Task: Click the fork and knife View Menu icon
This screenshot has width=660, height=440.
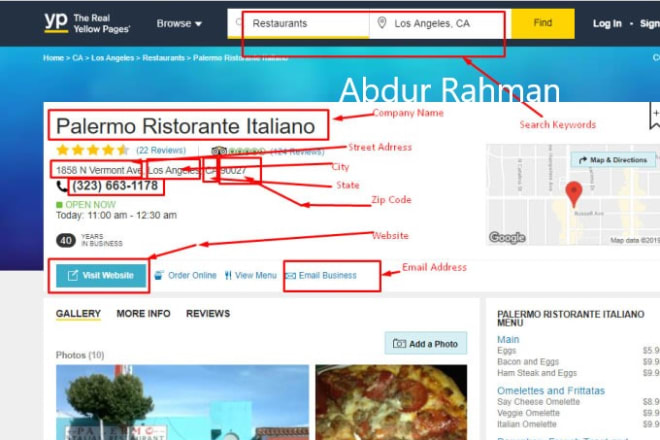Action: pyautogui.click(x=228, y=275)
